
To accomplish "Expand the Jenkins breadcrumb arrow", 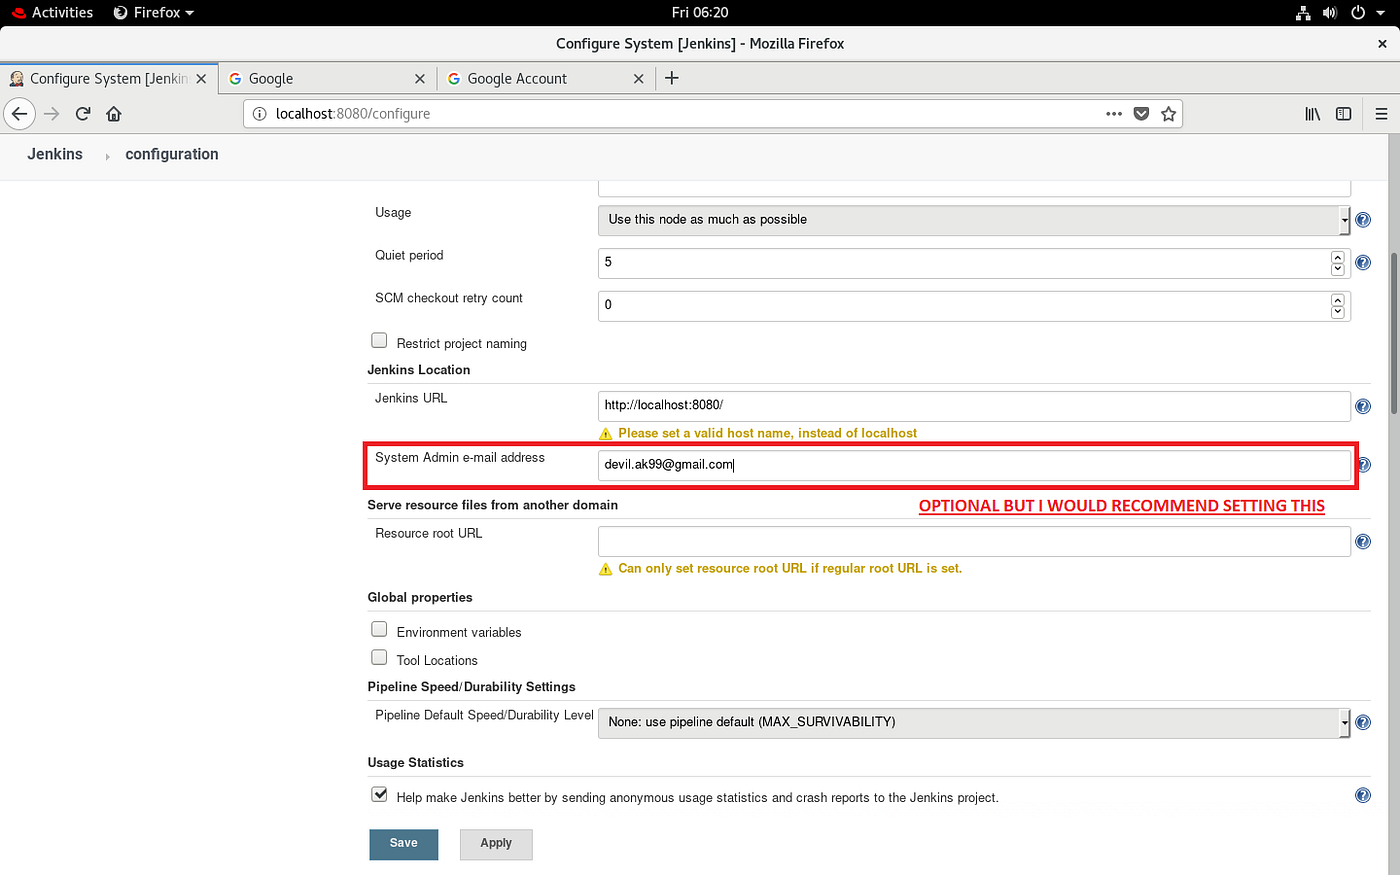I will click(107, 156).
